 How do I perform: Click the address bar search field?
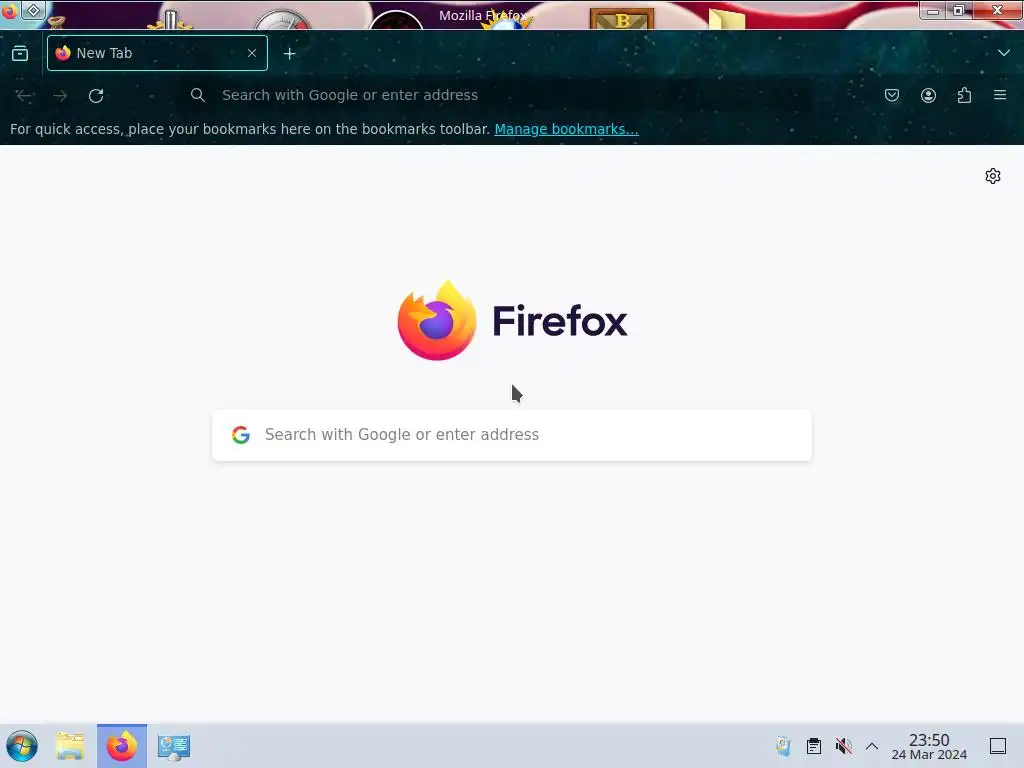496,95
